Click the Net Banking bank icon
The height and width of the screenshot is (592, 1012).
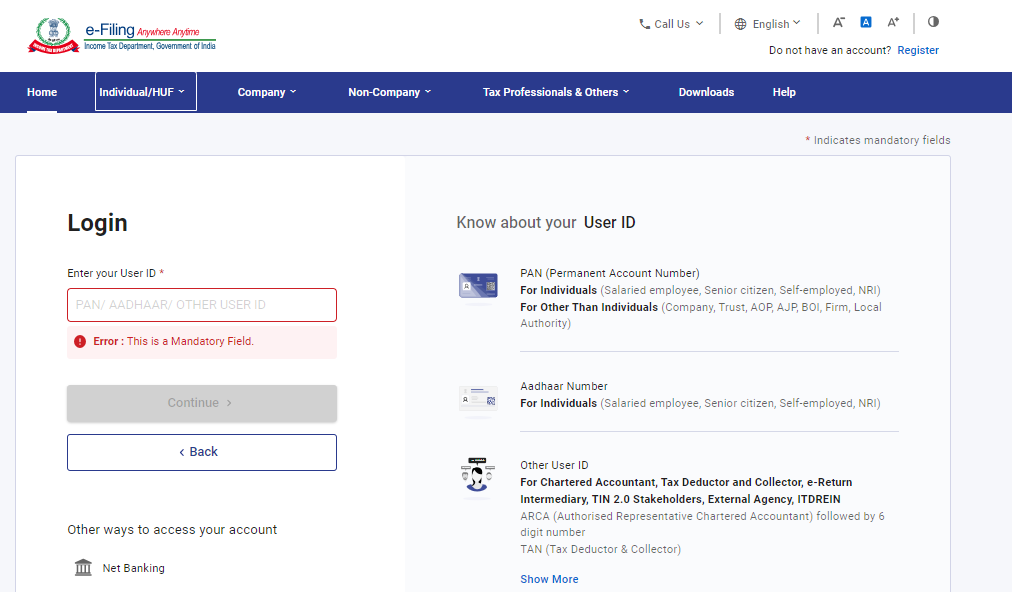[84, 568]
